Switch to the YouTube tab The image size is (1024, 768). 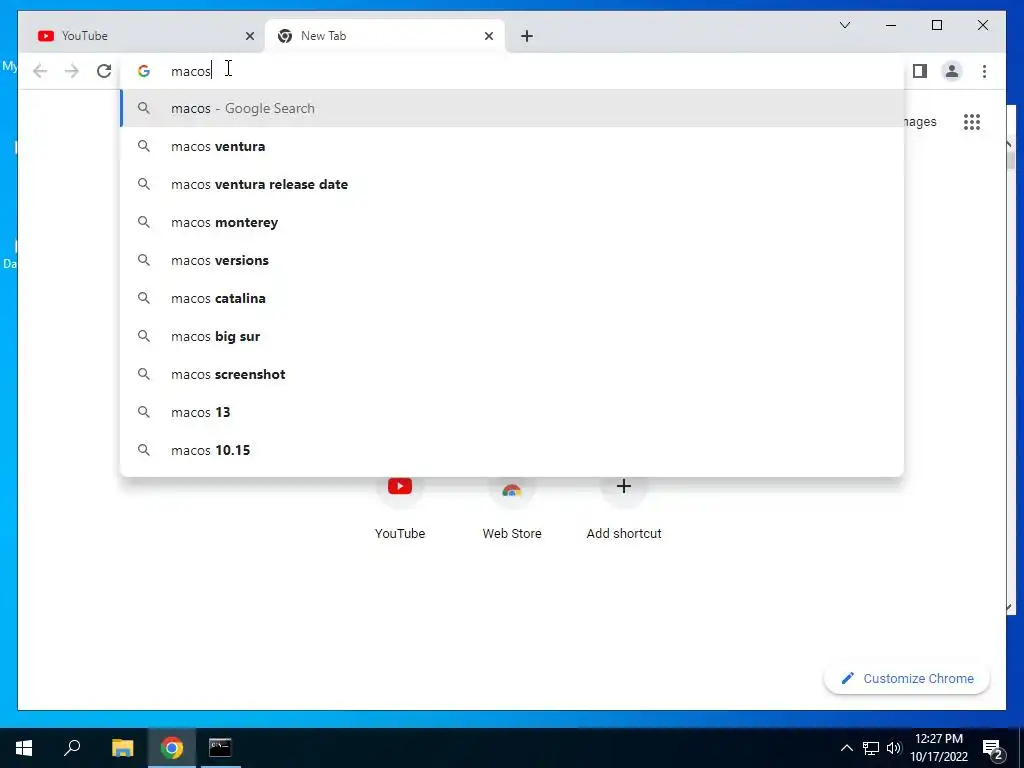142,36
